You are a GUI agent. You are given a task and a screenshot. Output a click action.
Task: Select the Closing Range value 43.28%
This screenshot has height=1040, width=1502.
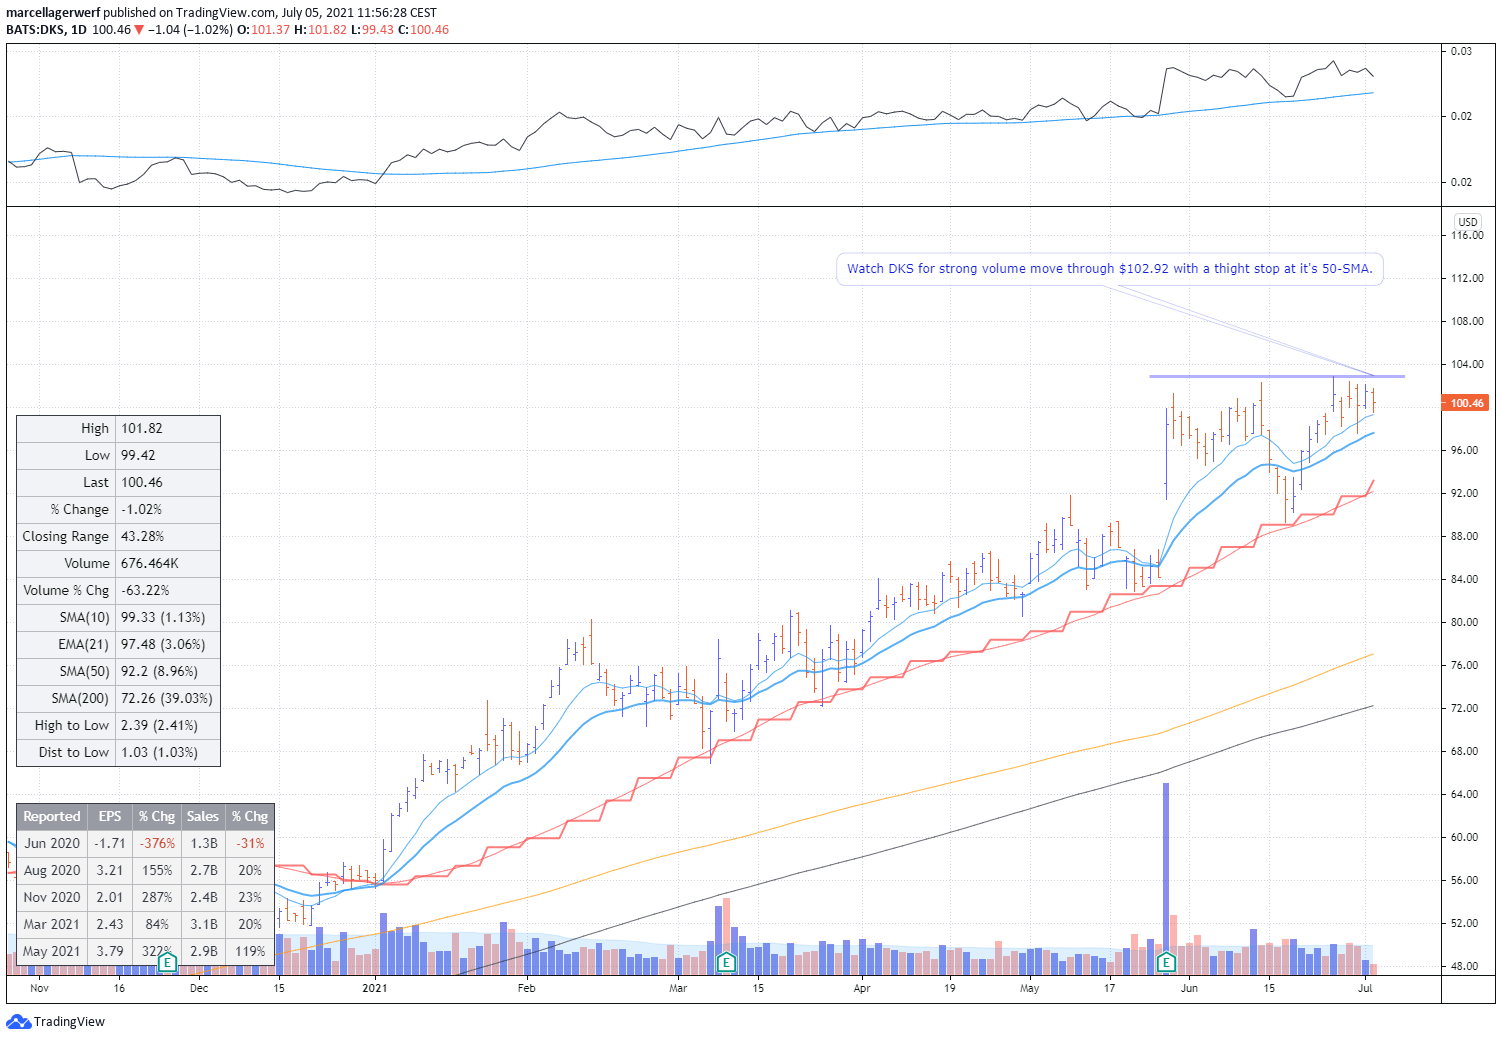point(142,536)
